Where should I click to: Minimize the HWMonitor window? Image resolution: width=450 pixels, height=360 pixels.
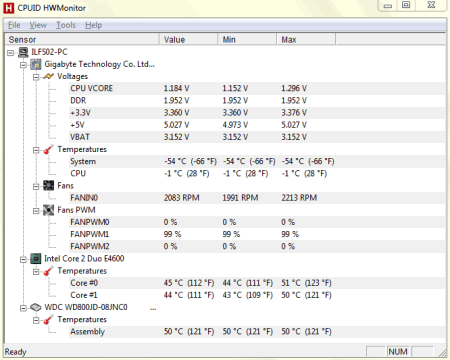coord(388,5)
